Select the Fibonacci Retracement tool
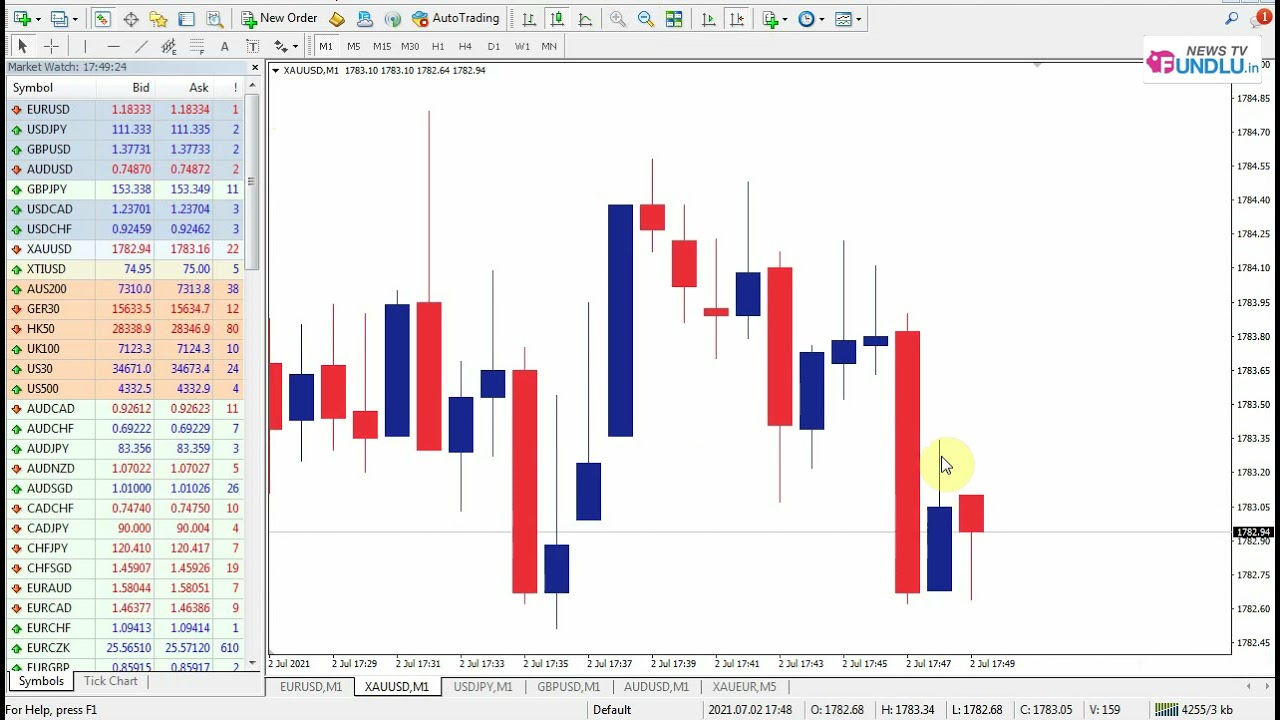This screenshot has height=720, width=1280. coord(197,46)
